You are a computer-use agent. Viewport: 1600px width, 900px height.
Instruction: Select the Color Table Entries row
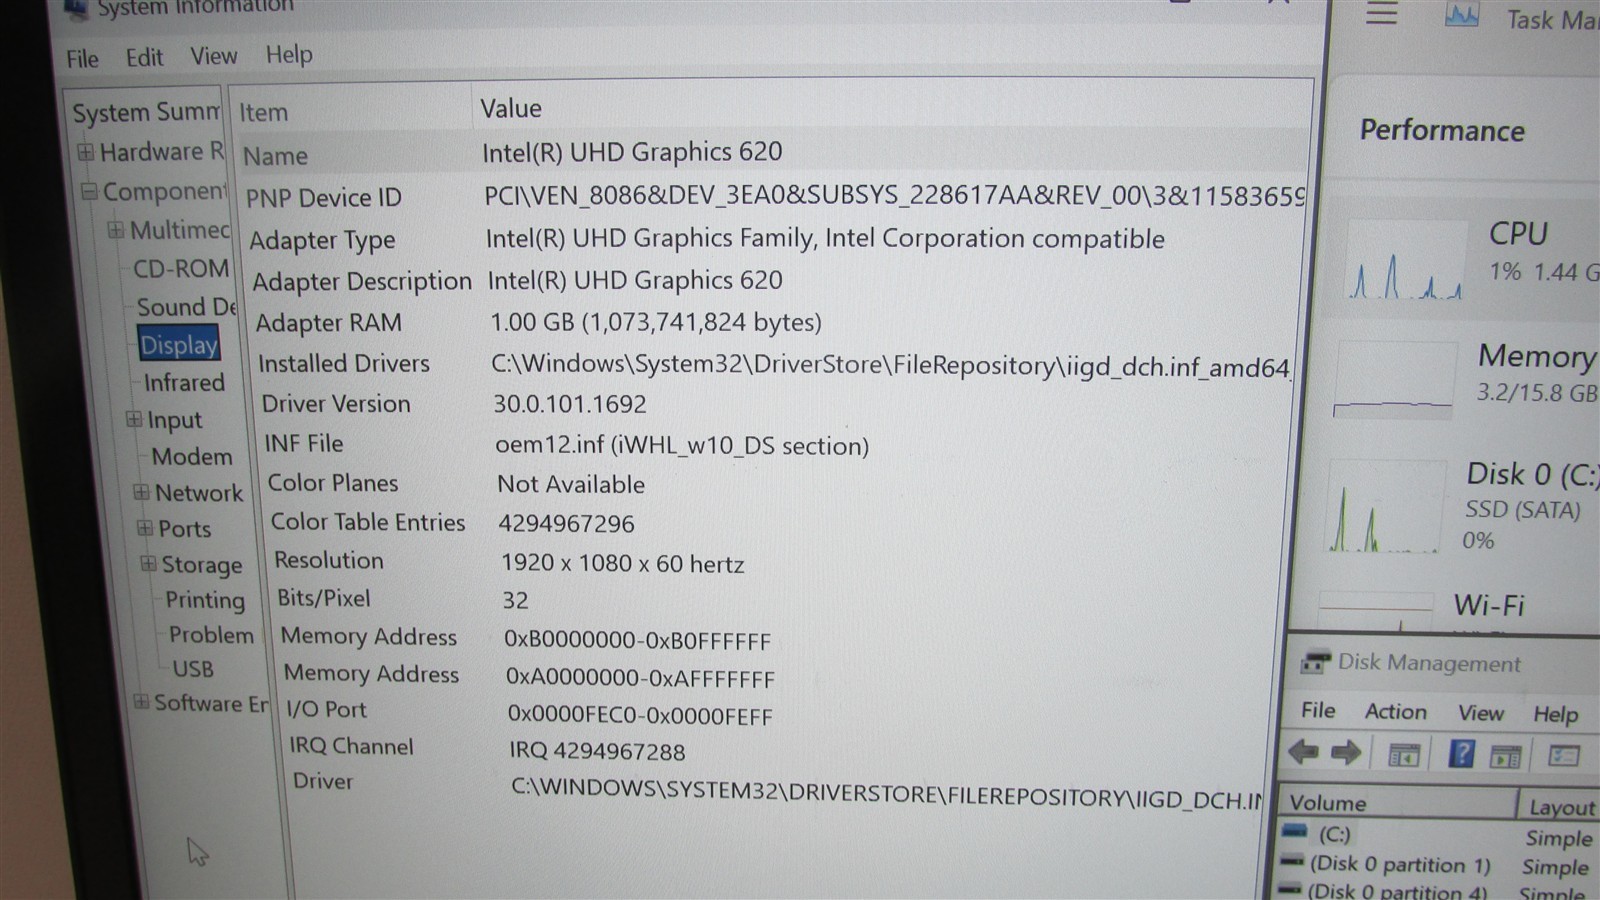coord(776,523)
